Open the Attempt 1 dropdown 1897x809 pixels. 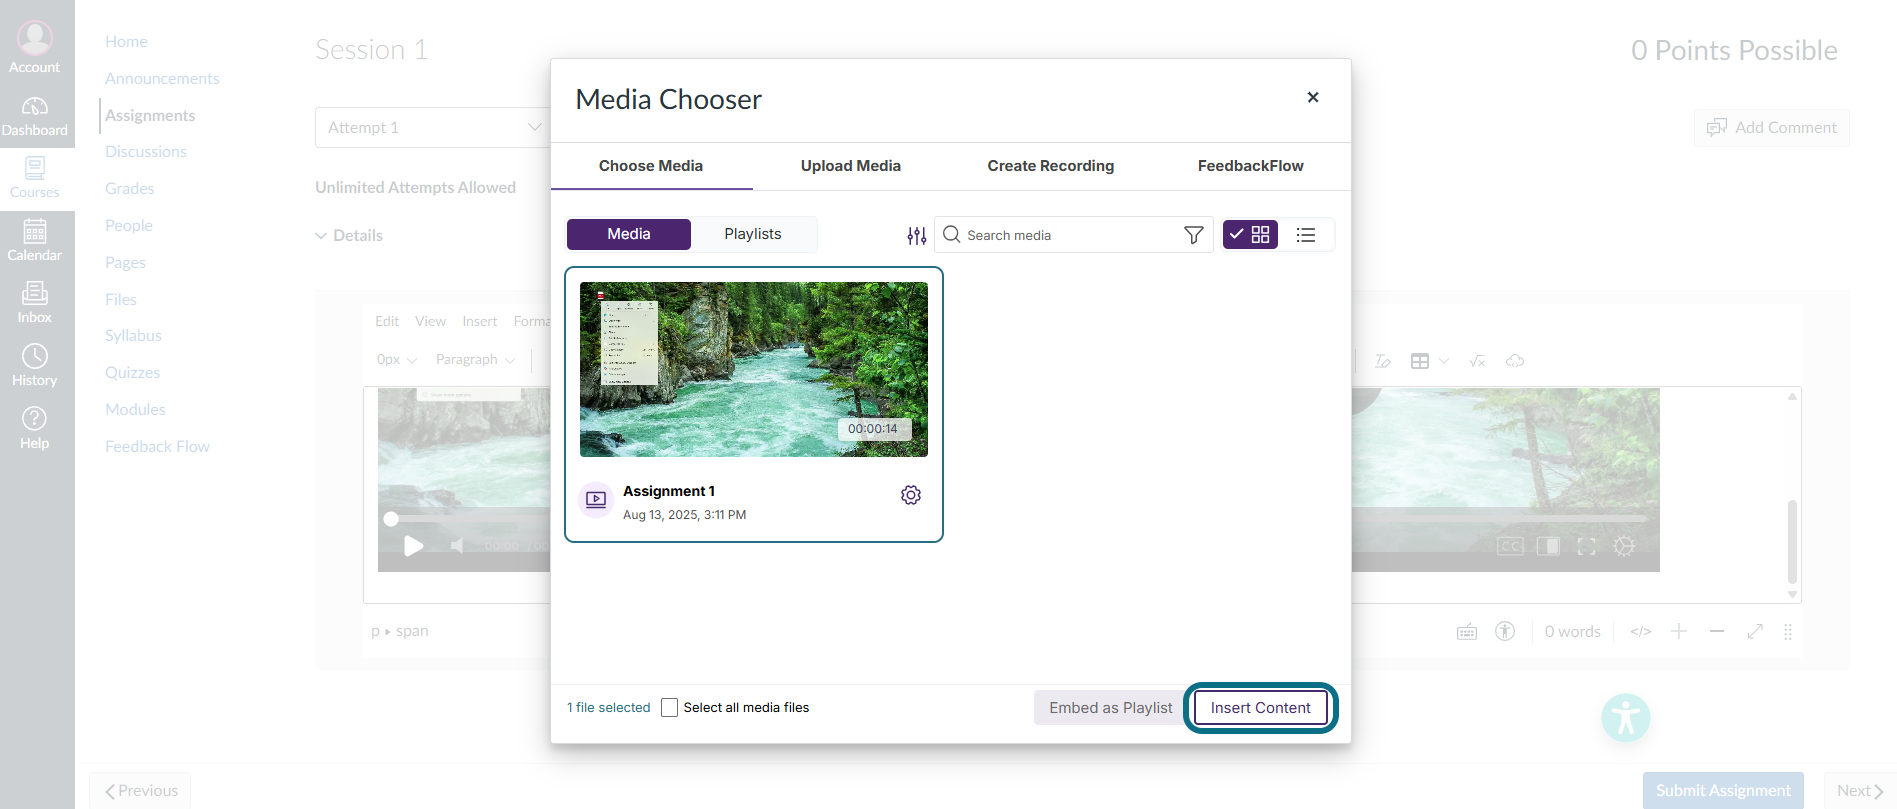[434, 128]
